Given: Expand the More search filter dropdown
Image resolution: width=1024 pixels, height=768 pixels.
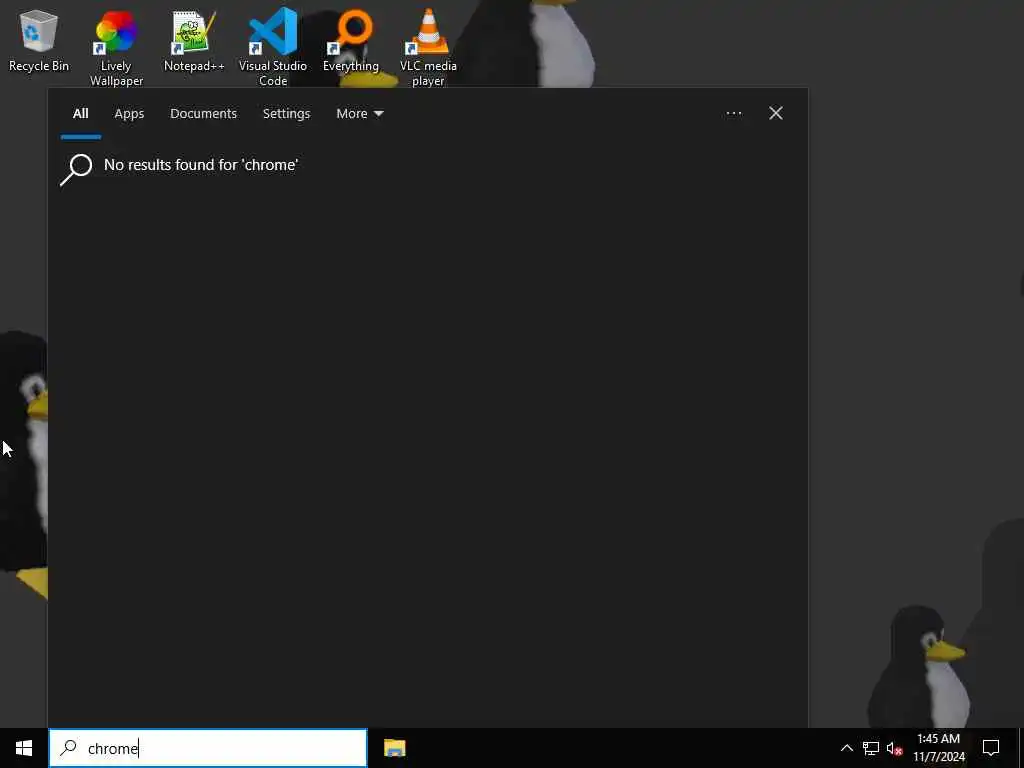Looking at the screenshot, I should 360,114.
